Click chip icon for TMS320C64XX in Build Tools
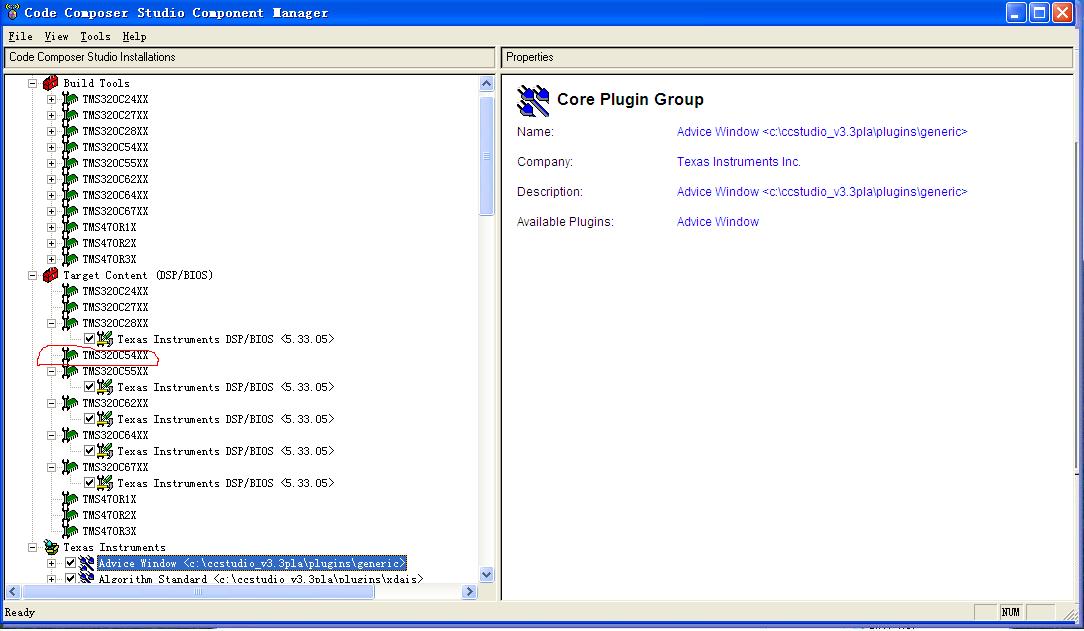This screenshot has height=631, width=1084. pyautogui.click(x=70, y=195)
